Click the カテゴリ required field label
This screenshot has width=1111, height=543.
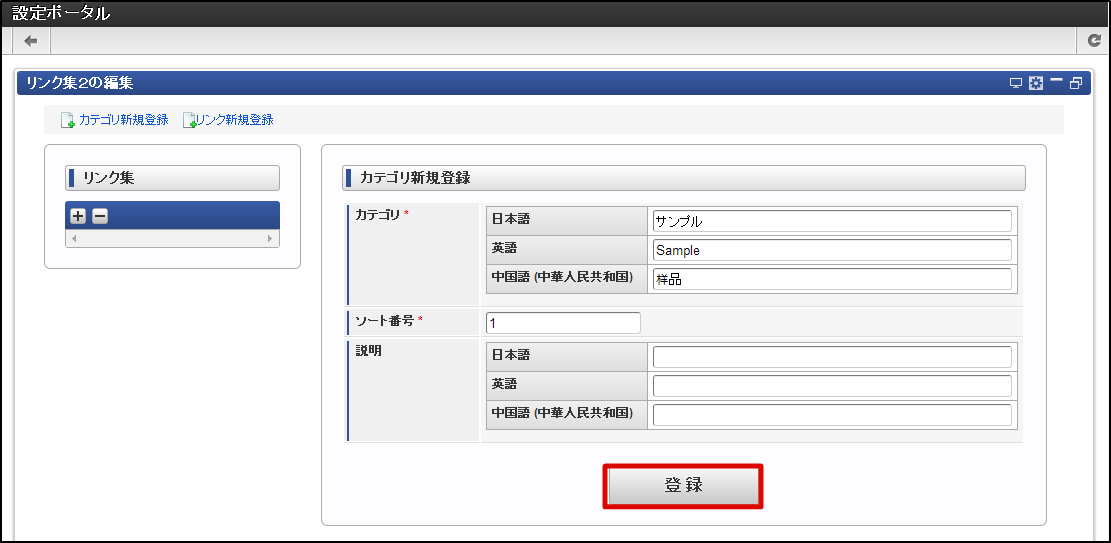click(x=379, y=215)
